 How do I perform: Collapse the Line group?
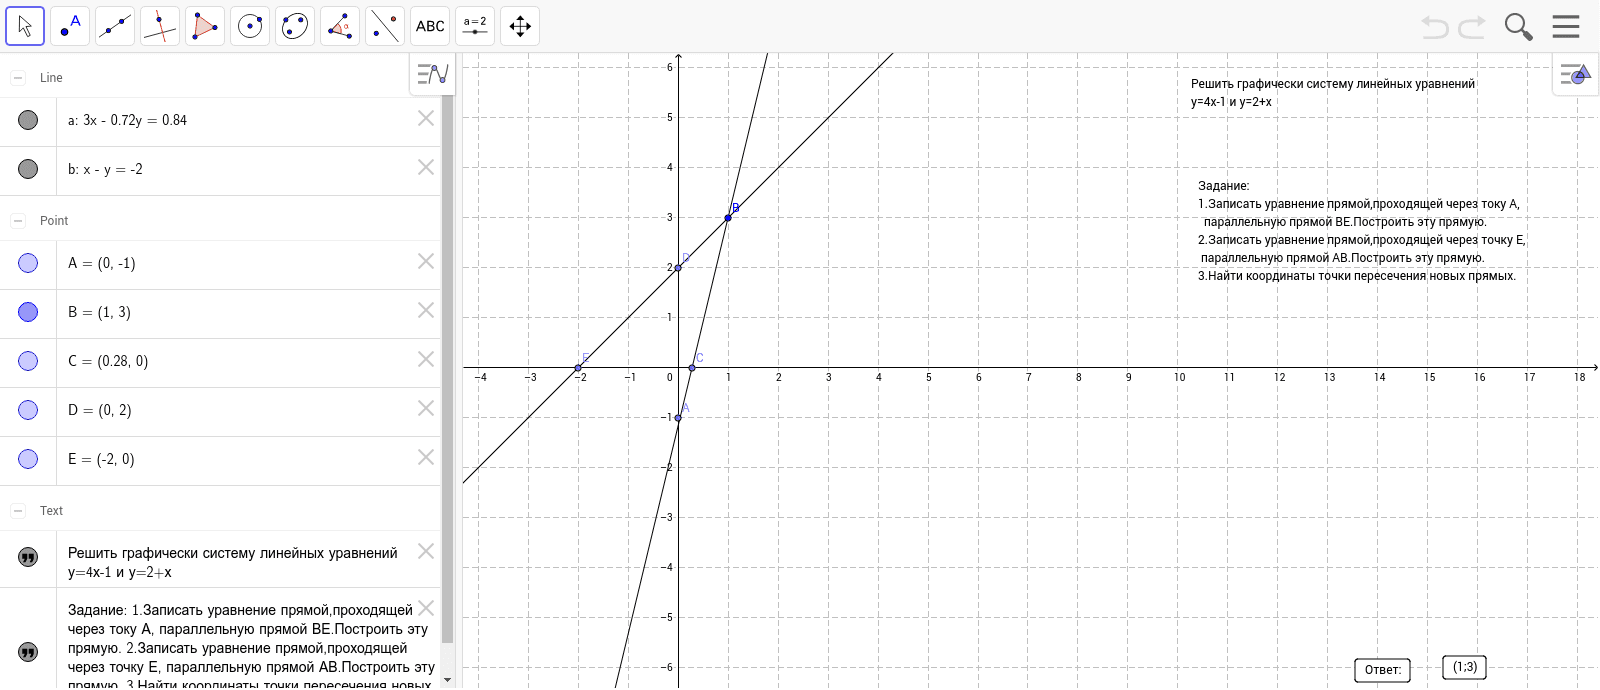coord(18,77)
